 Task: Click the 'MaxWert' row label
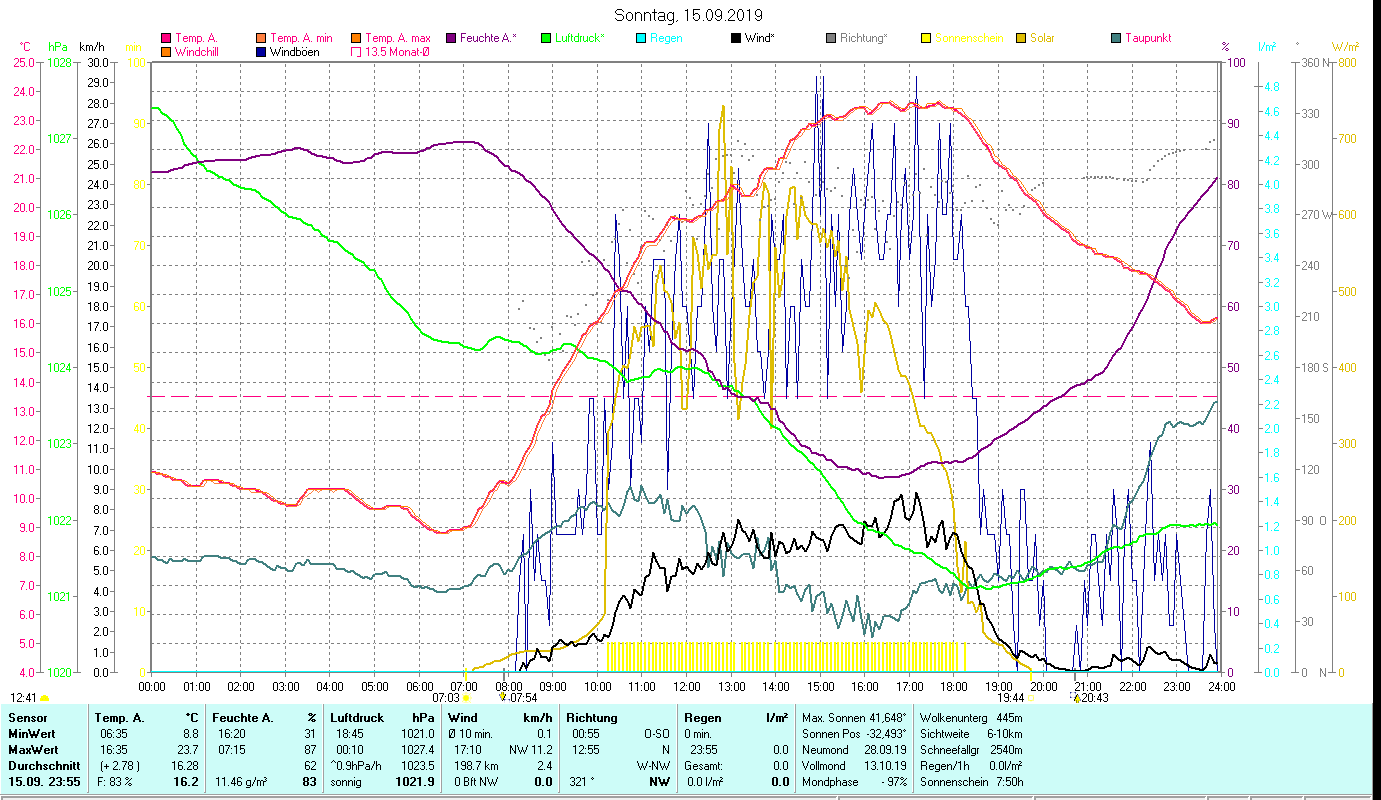(x=33, y=749)
